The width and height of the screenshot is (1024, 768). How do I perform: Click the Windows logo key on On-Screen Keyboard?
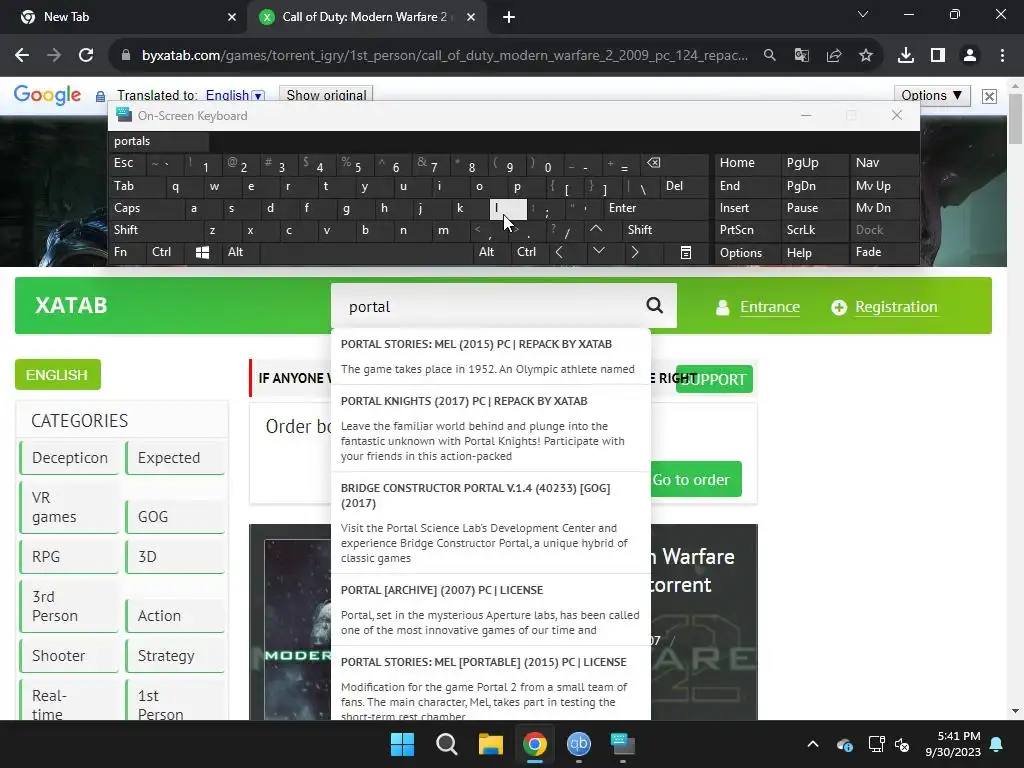[202, 252]
